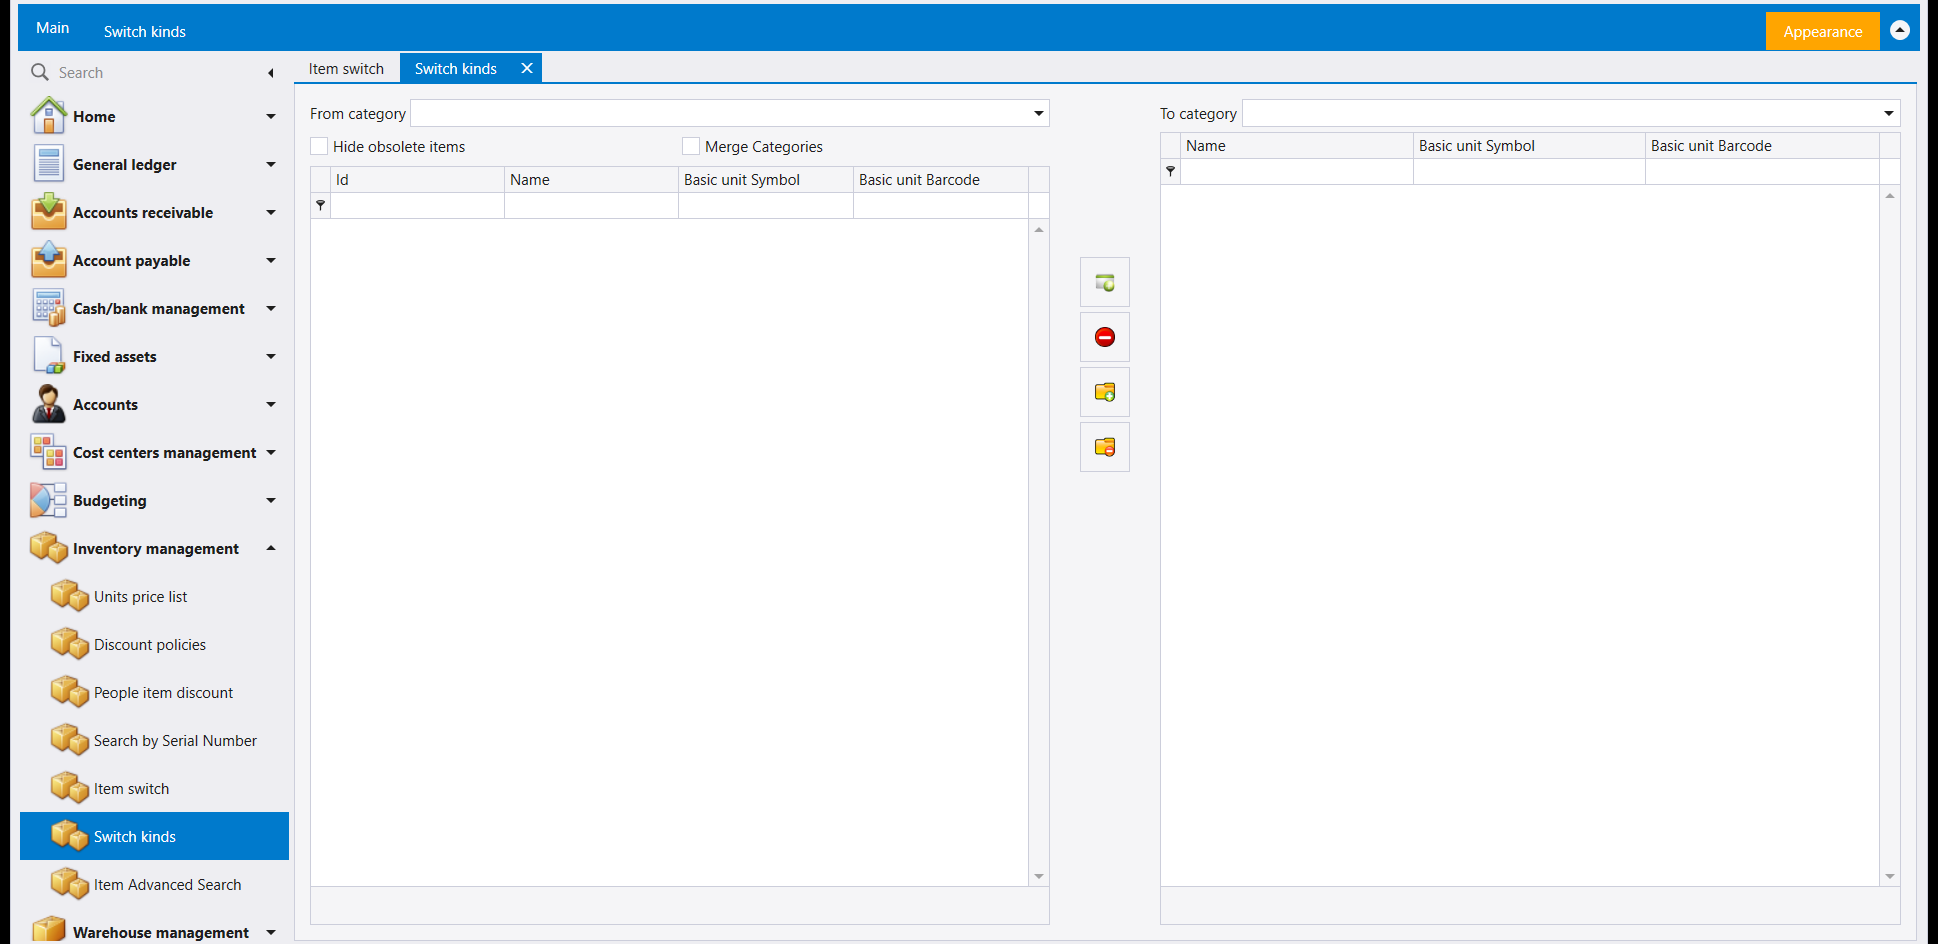
Task: Sort left grid by Basic unit Symbol
Action: tap(766, 180)
